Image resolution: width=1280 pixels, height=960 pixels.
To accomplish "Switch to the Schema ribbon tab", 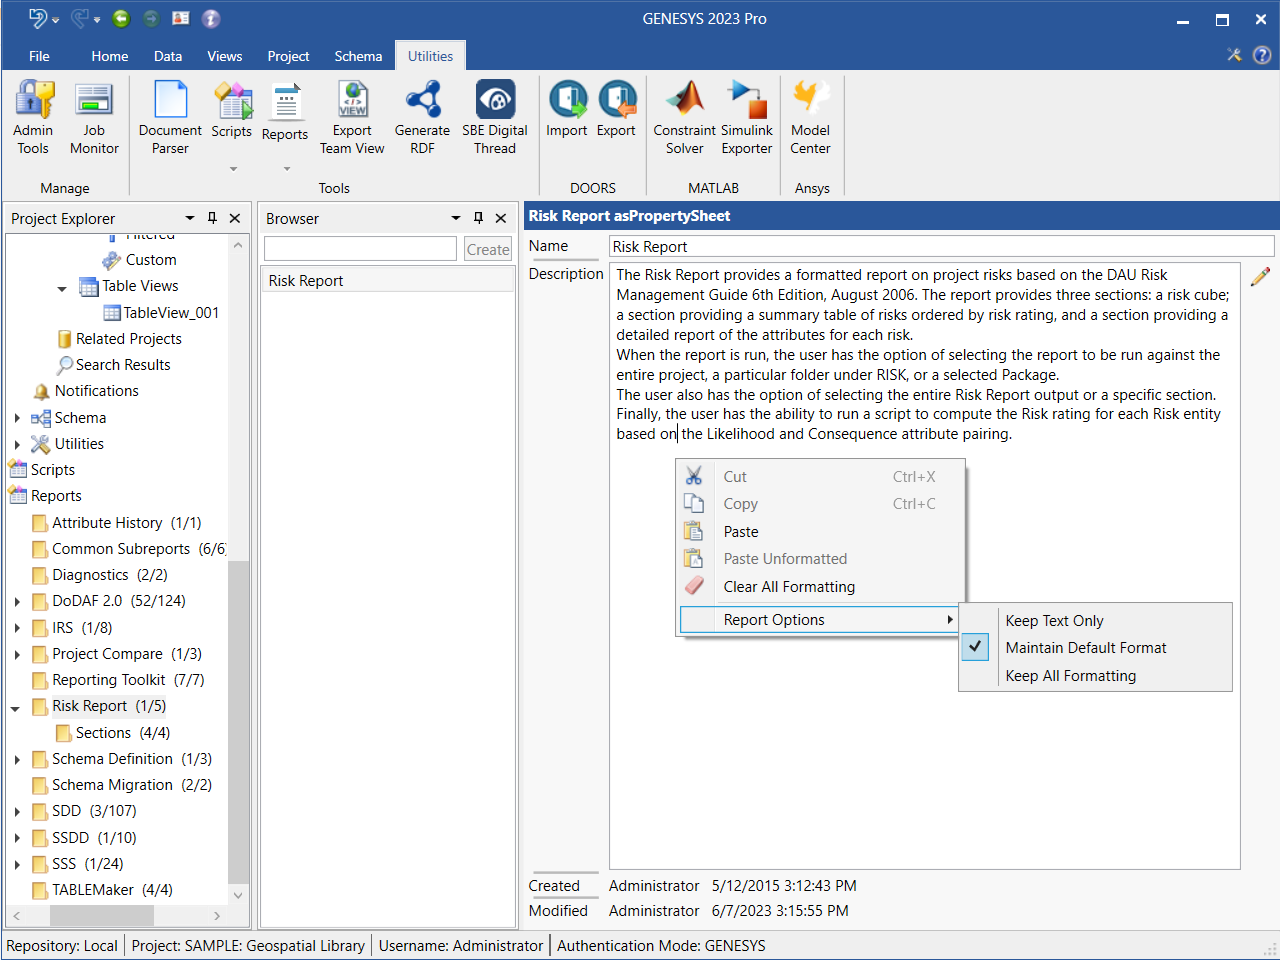I will point(358,56).
